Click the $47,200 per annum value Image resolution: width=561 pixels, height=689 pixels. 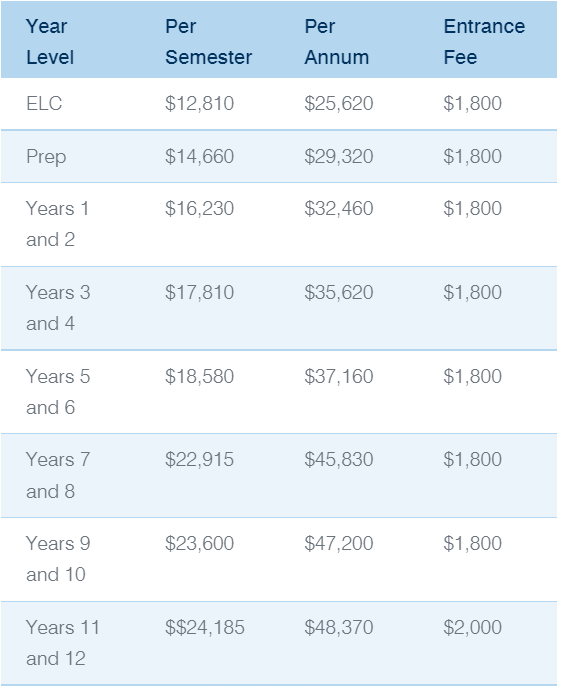(339, 544)
